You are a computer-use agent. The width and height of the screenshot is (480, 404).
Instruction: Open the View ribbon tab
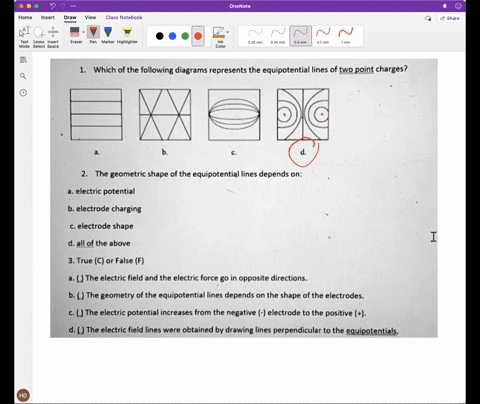90,17
